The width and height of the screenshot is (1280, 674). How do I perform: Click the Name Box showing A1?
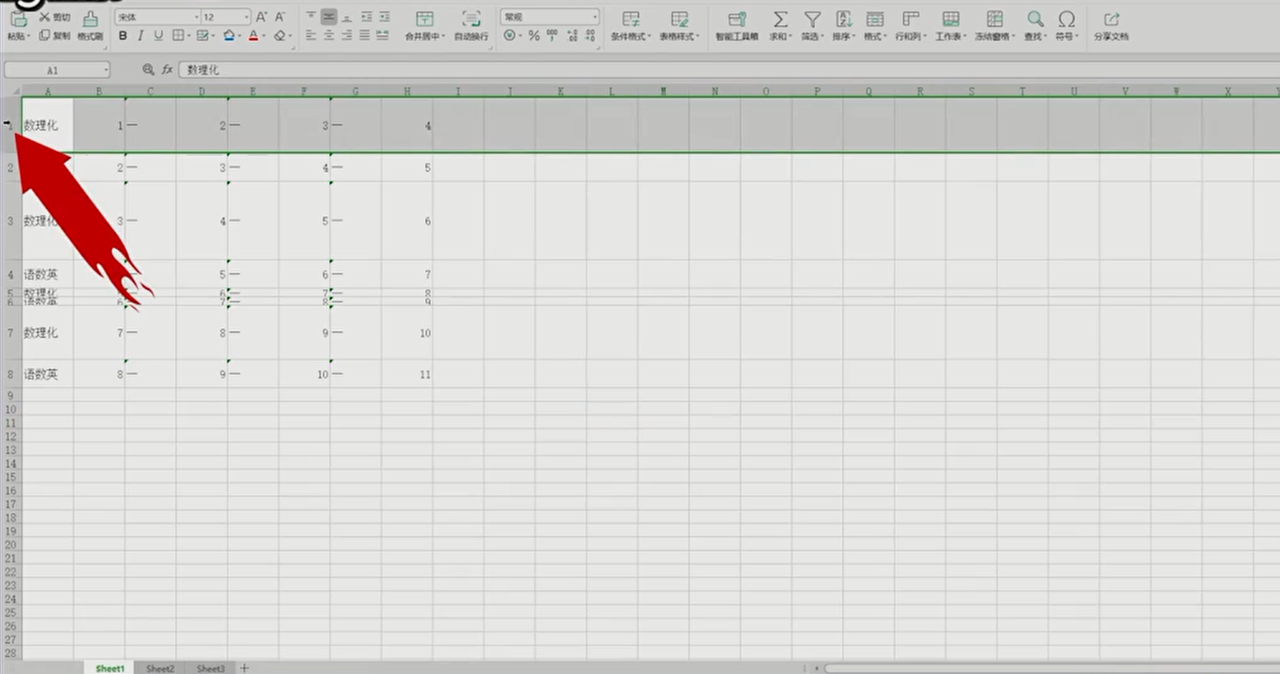tap(57, 70)
